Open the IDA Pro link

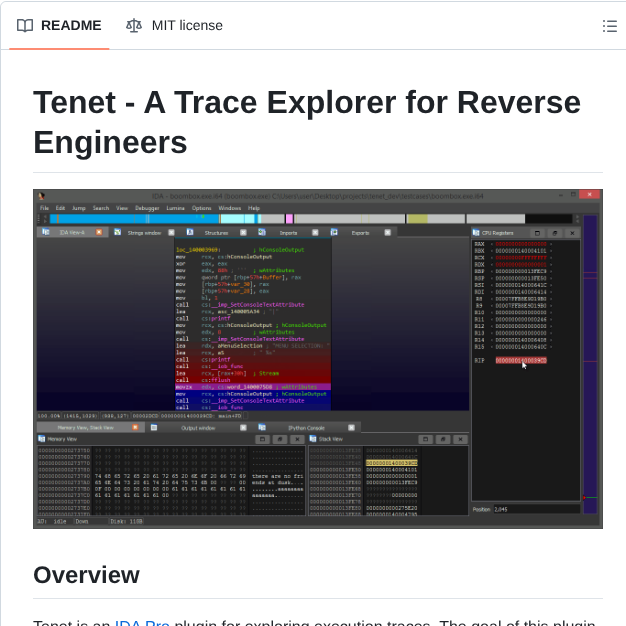pyautogui.click(x=141, y=621)
